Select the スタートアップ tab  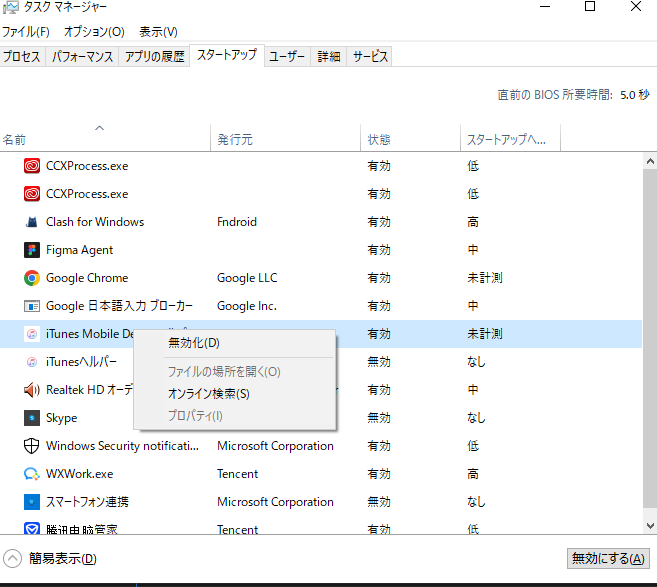pyautogui.click(x=227, y=55)
